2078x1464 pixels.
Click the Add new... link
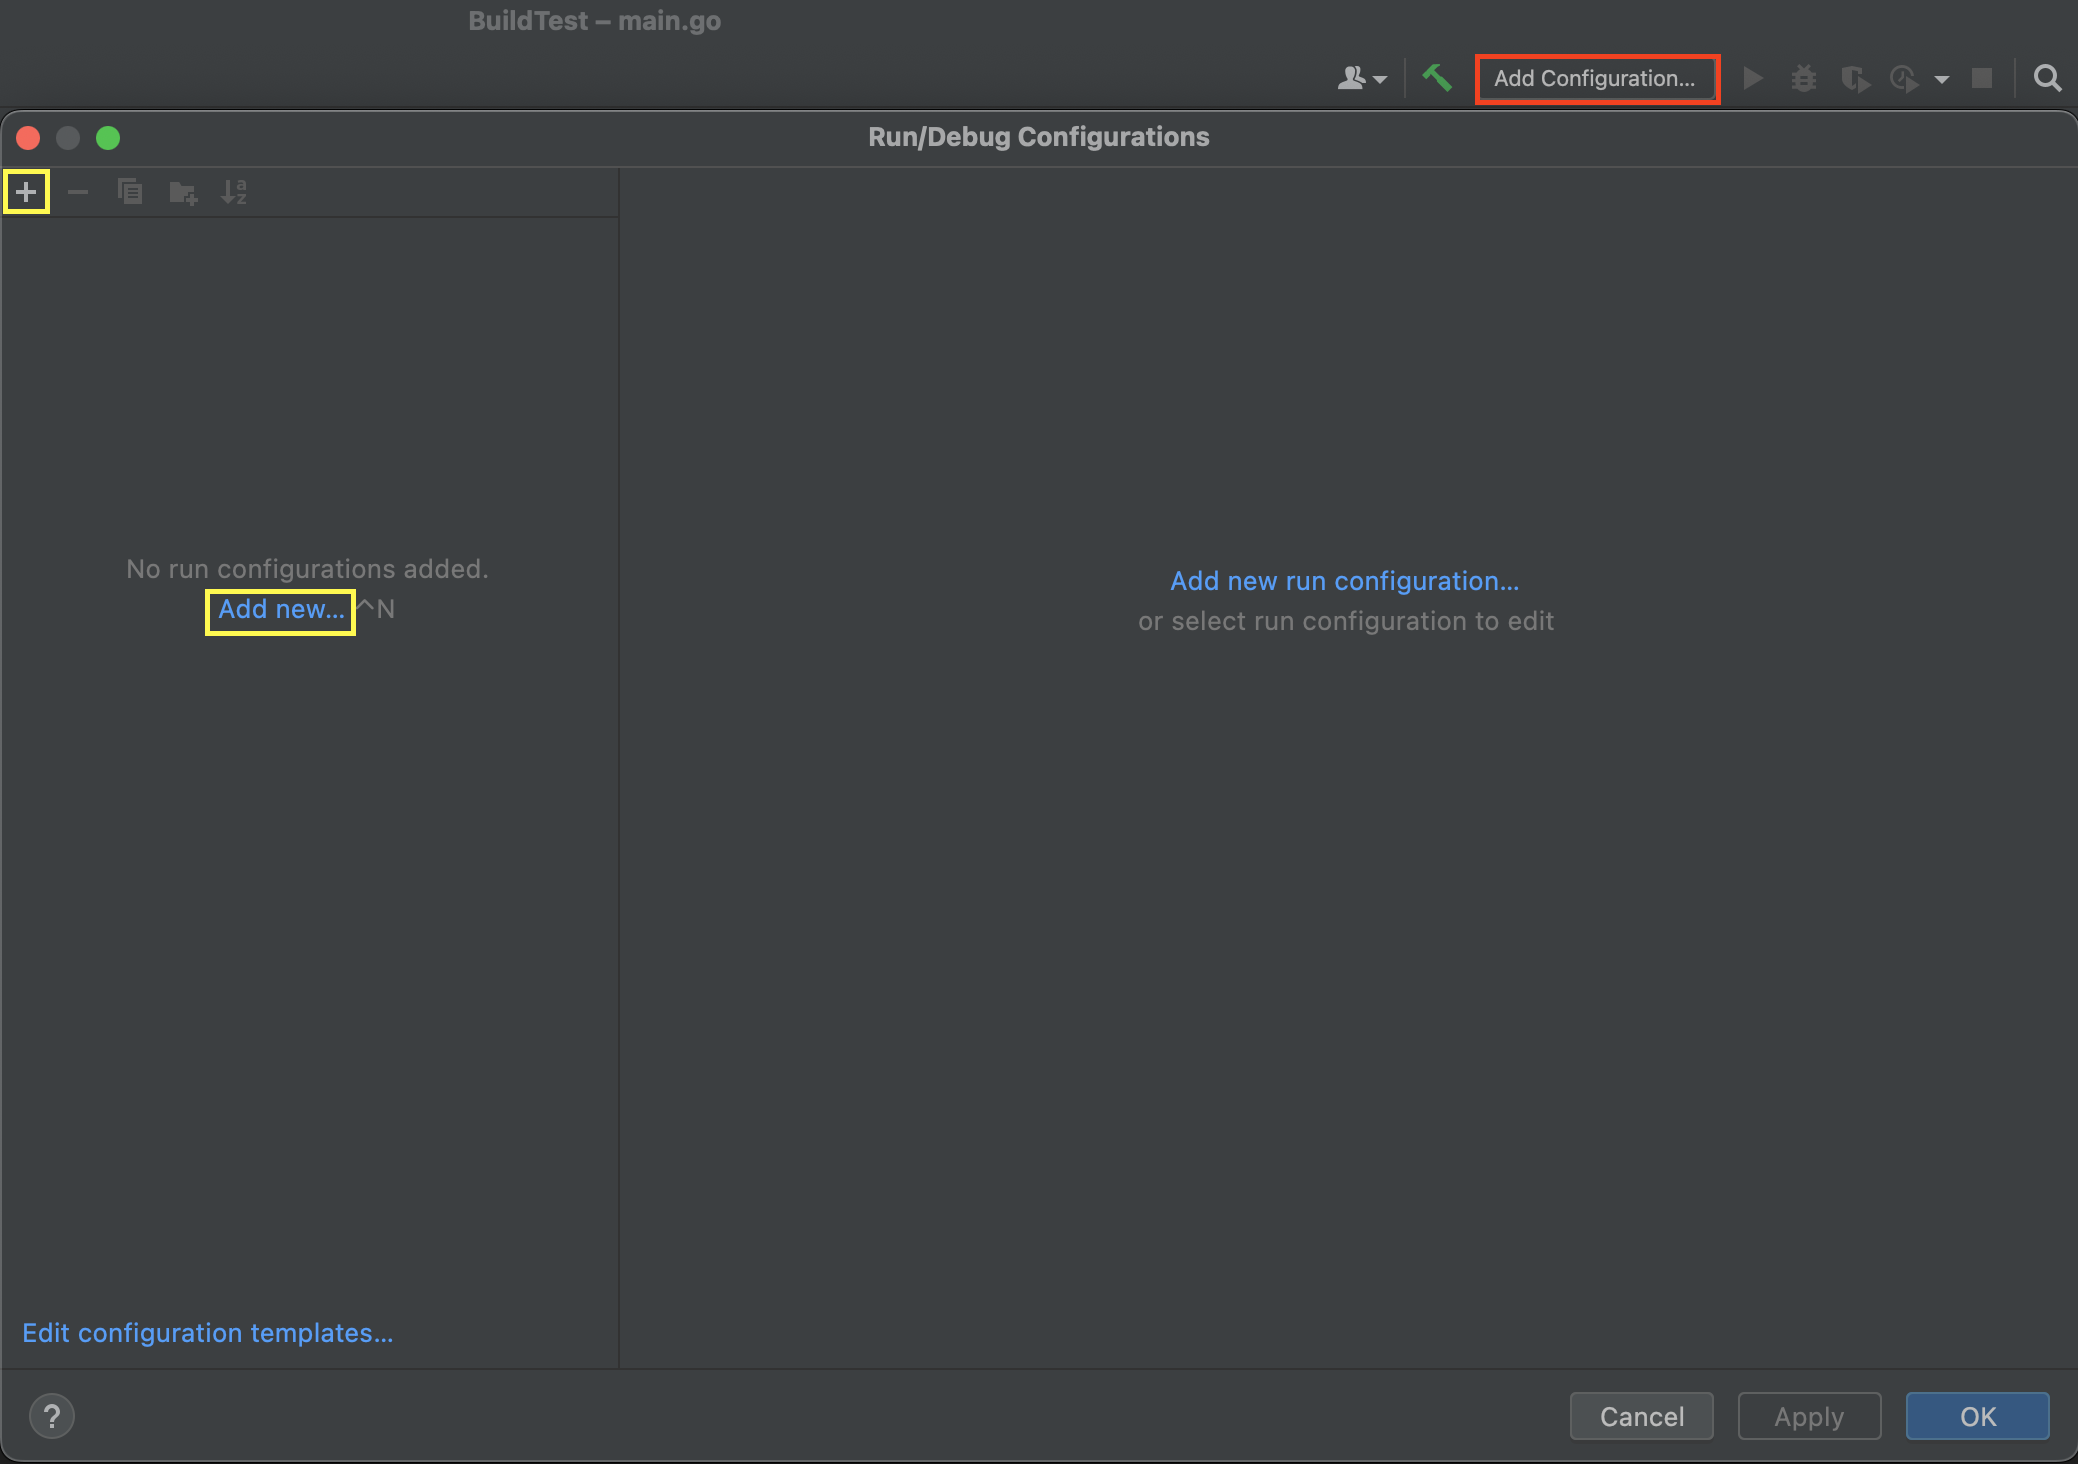281,610
